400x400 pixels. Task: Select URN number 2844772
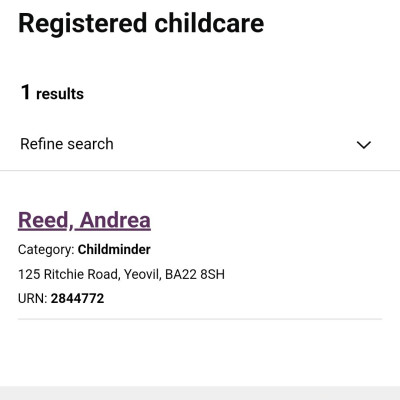(x=77, y=298)
